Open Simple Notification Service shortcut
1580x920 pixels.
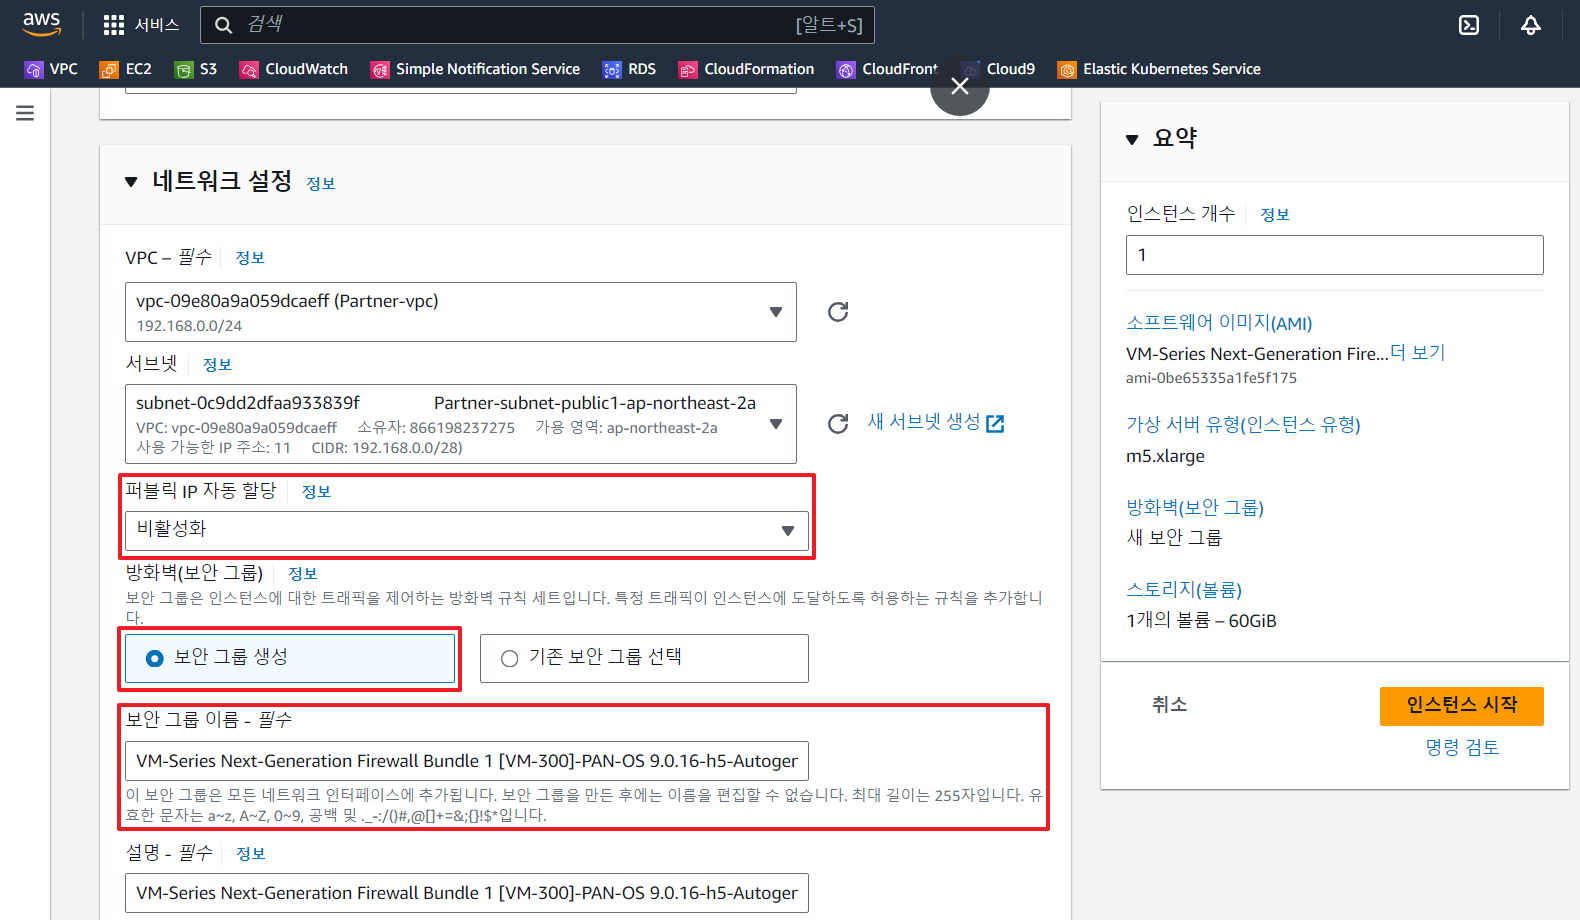tap(475, 69)
